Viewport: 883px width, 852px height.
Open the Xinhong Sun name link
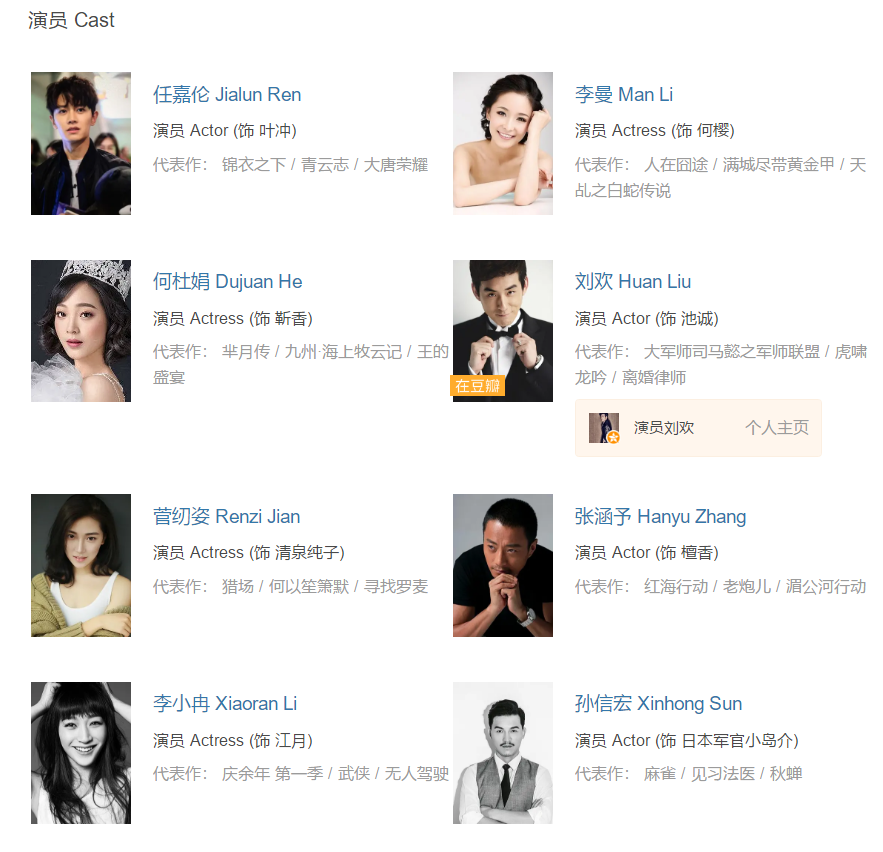pyautogui.click(x=658, y=703)
